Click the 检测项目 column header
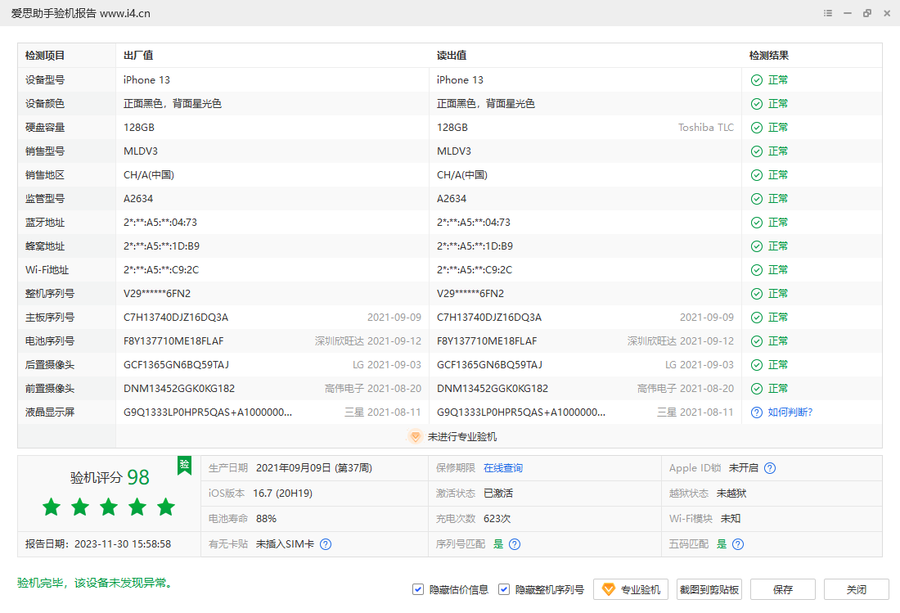 tap(45, 56)
